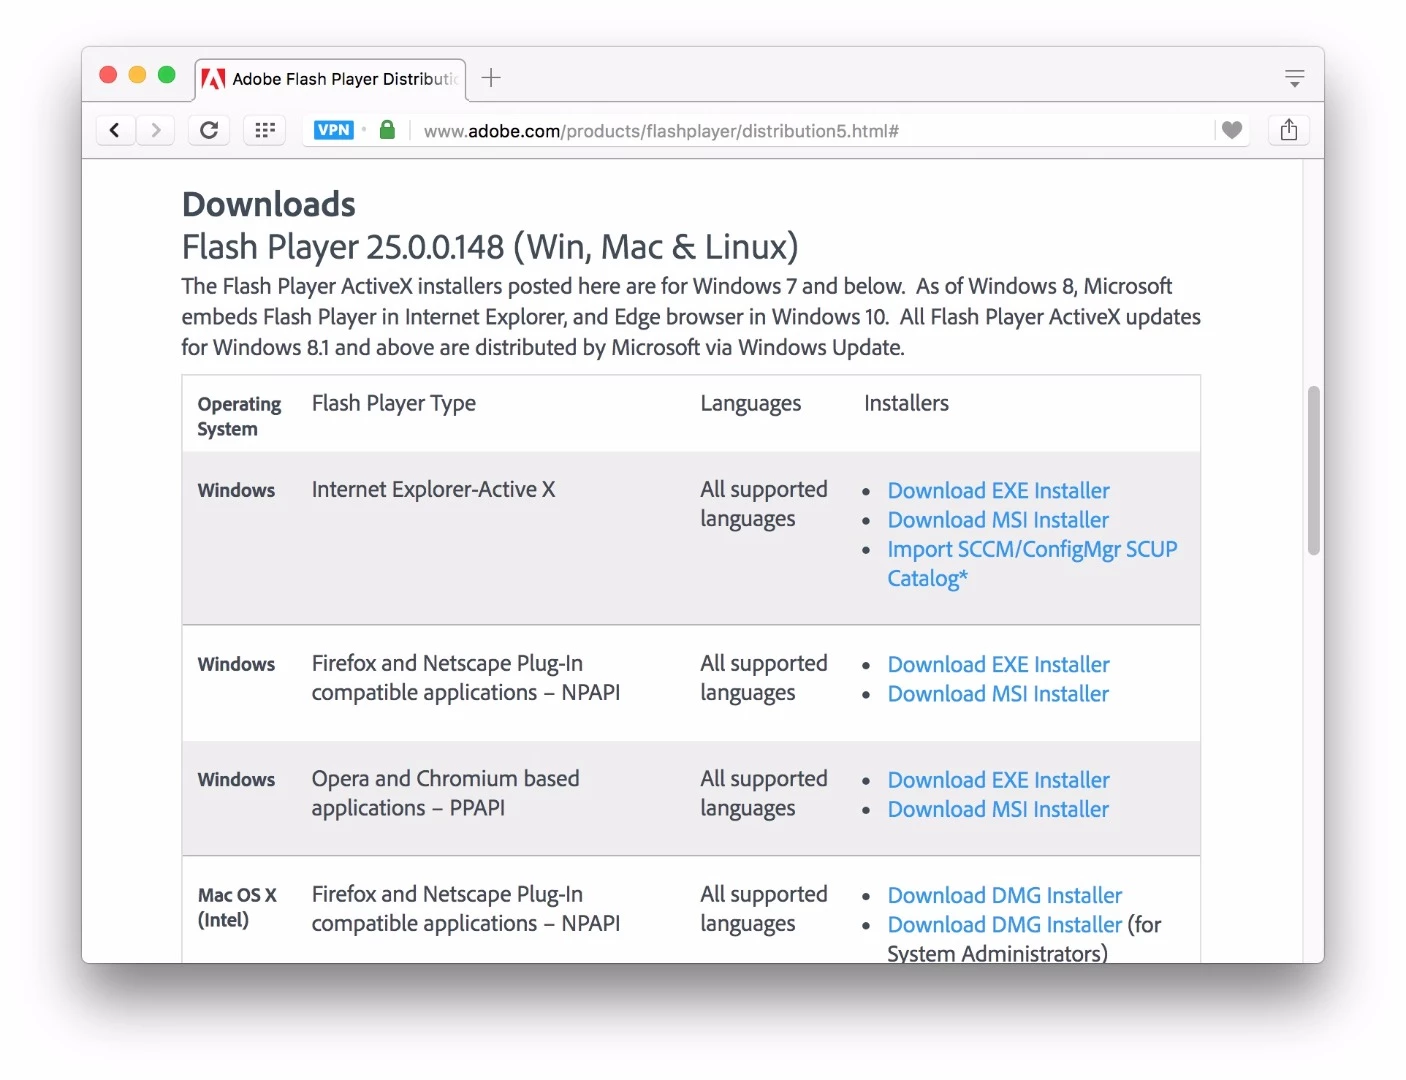This screenshot has width=1406, height=1080.
Task: Reload the page with the refresh icon
Action: (x=209, y=130)
